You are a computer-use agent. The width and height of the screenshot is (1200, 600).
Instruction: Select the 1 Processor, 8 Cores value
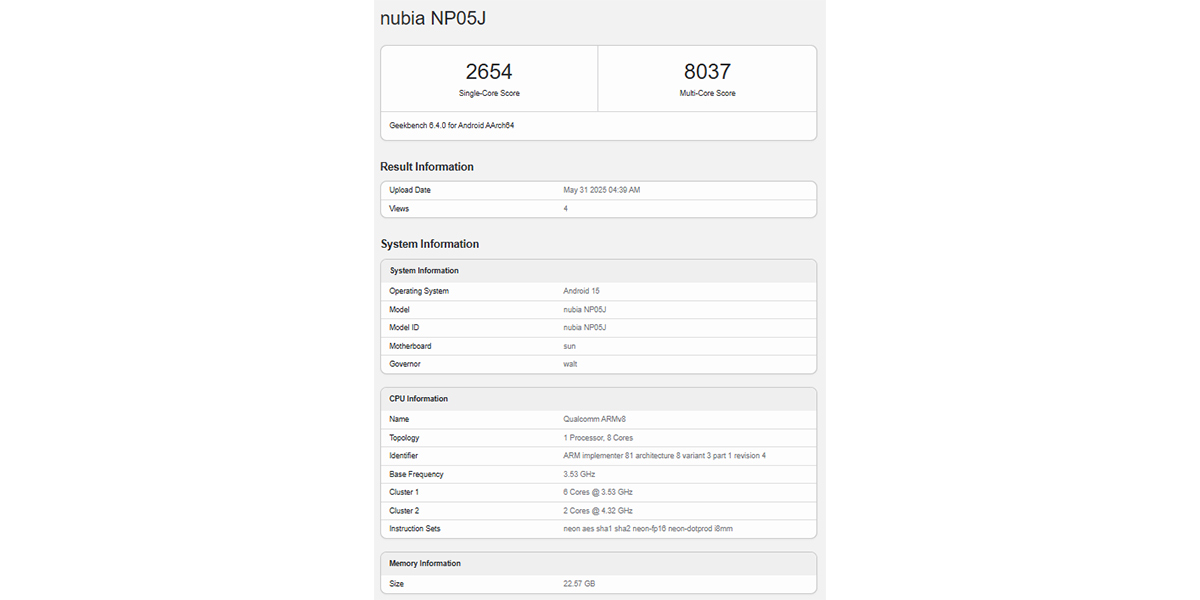[x=598, y=438]
